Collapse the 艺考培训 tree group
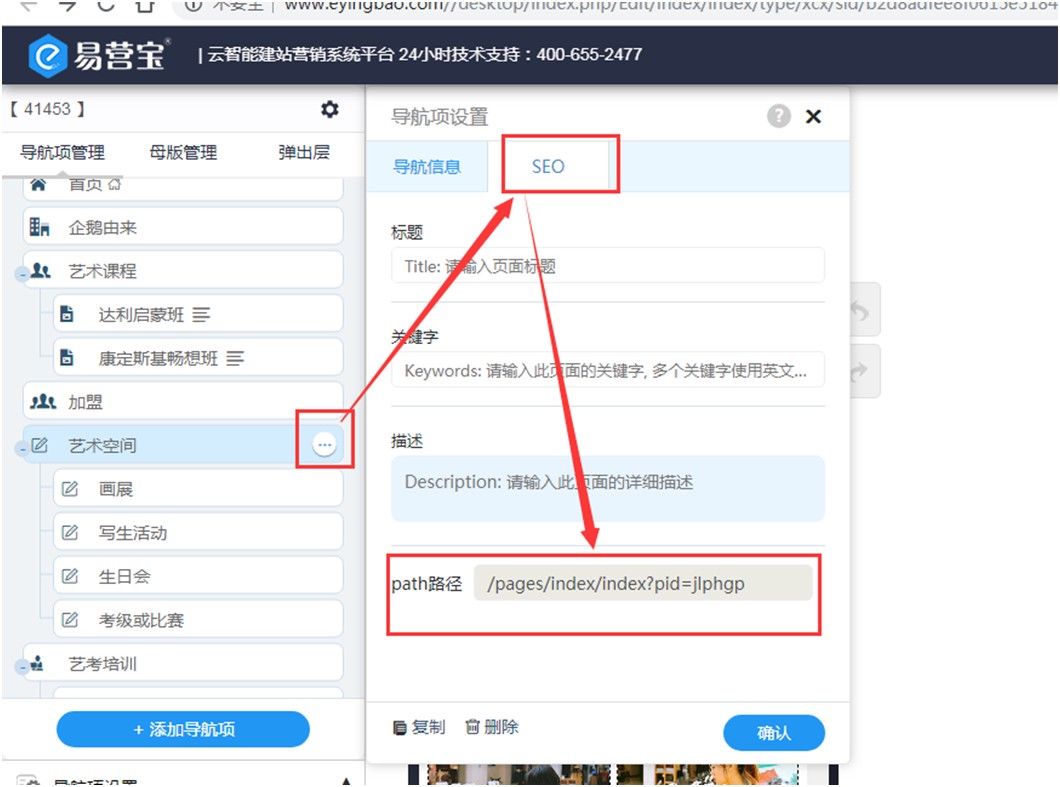1060x787 pixels. click(x=19, y=668)
